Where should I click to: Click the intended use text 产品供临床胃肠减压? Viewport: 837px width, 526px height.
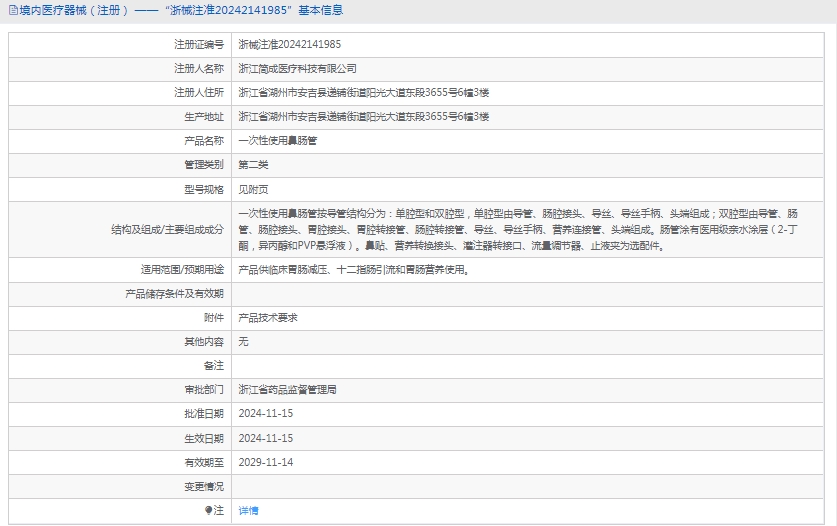[x=353, y=269]
